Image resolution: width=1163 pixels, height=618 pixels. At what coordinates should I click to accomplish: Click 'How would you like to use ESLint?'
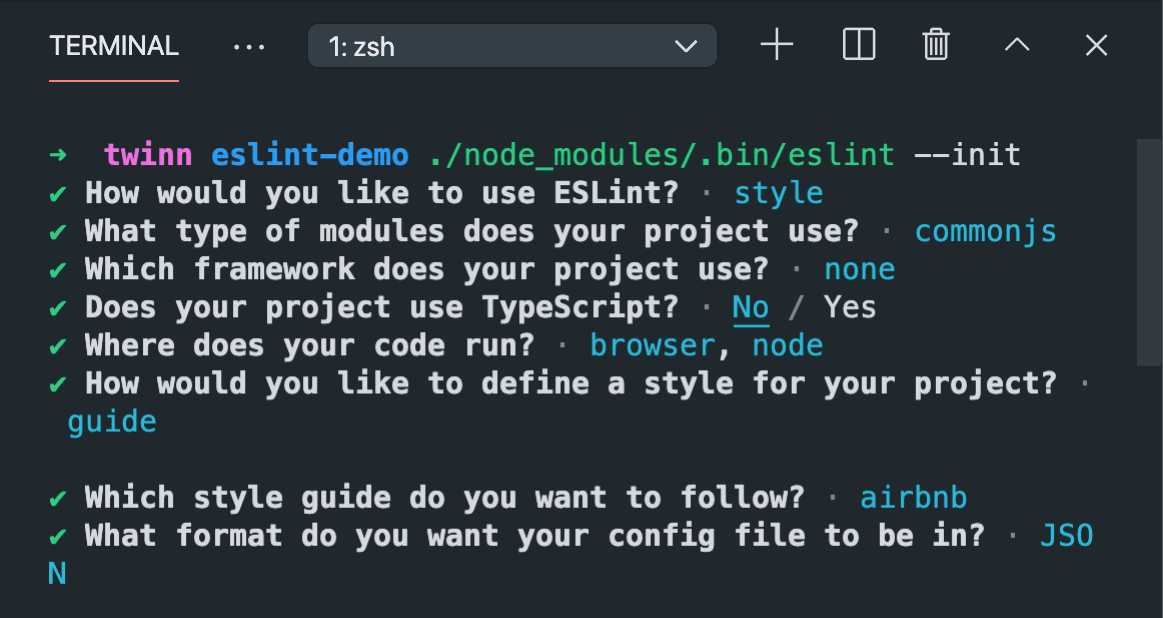click(x=382, y=194)
